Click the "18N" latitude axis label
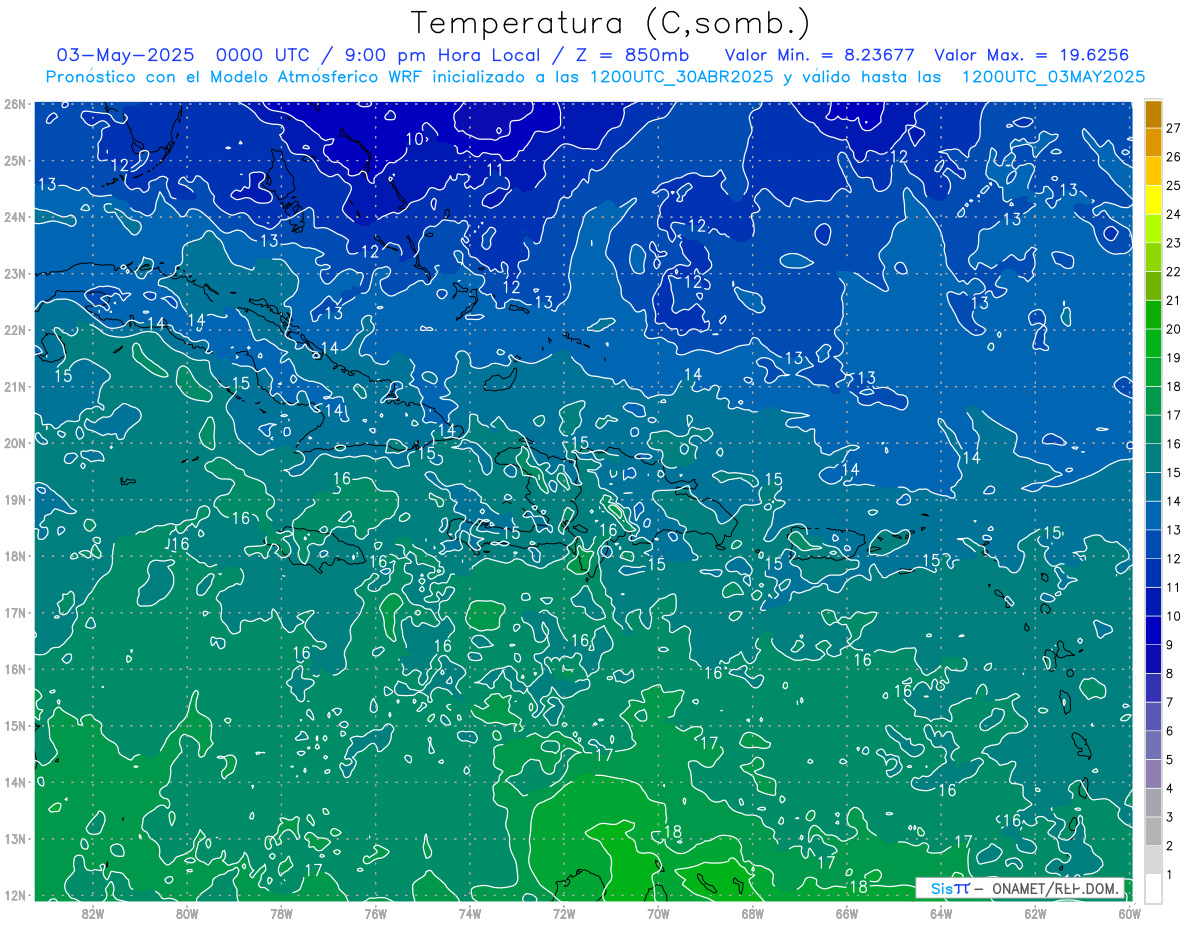Screen dimensions: 1200x927 tap(14, 556)
